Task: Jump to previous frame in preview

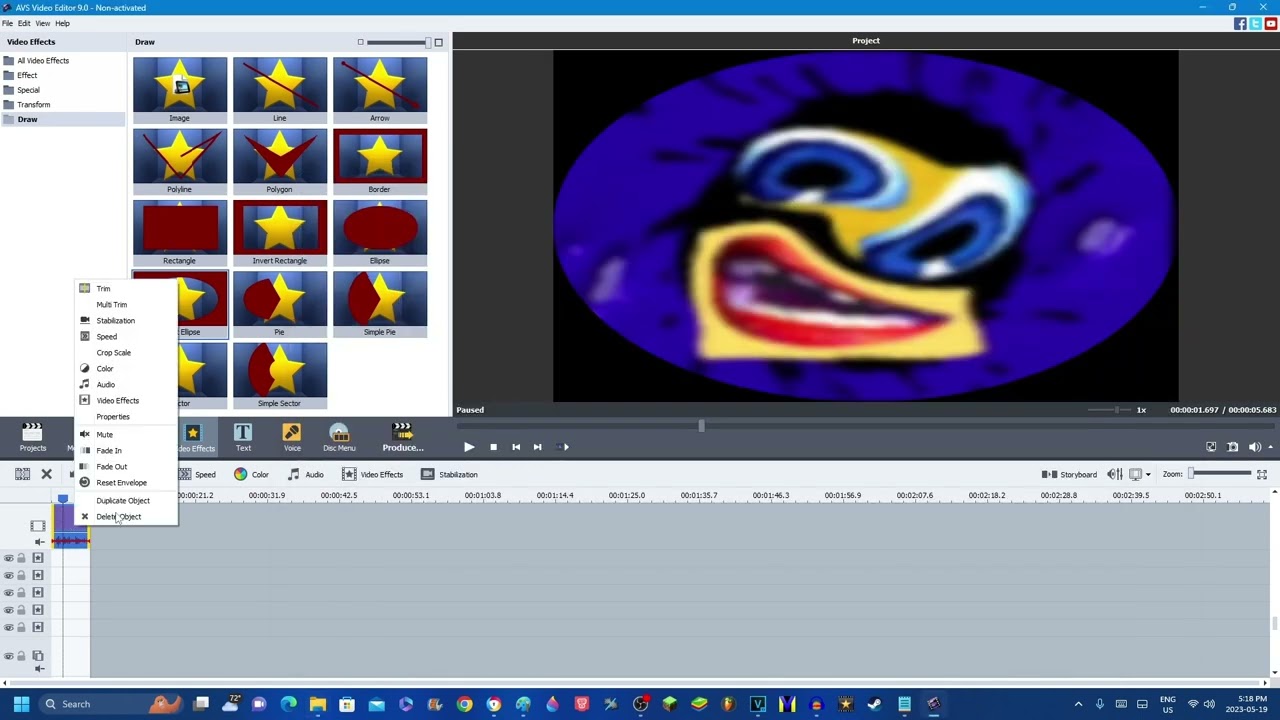Action: pyautogui.click(x=515, y=447)
